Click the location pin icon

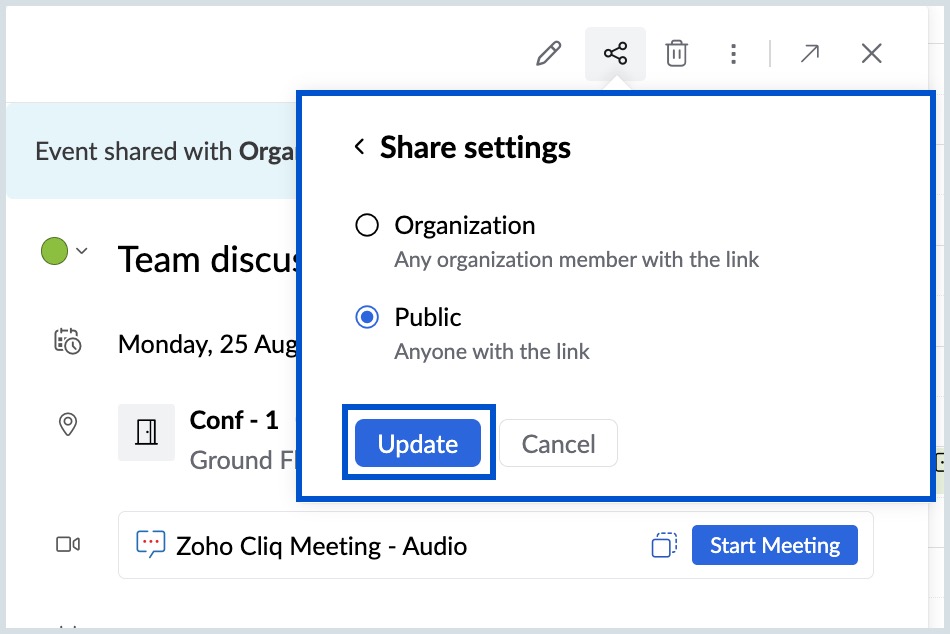(67, 425)
